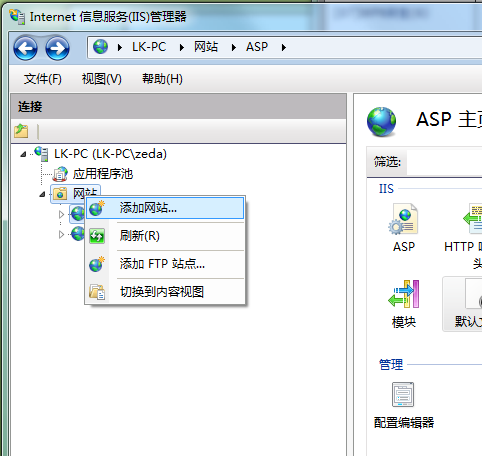Open the ASP feature icon
Viewport: 482px width, 456px height.
tap(404, 228)
